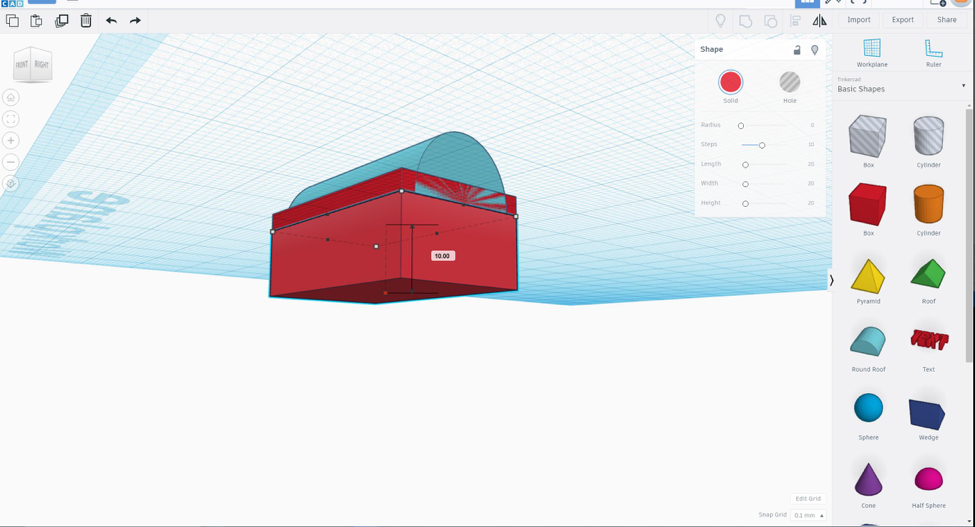Click the Import button
Viewport: 975px width, 527px height.
pyautogui.click(x=859, y=20)
